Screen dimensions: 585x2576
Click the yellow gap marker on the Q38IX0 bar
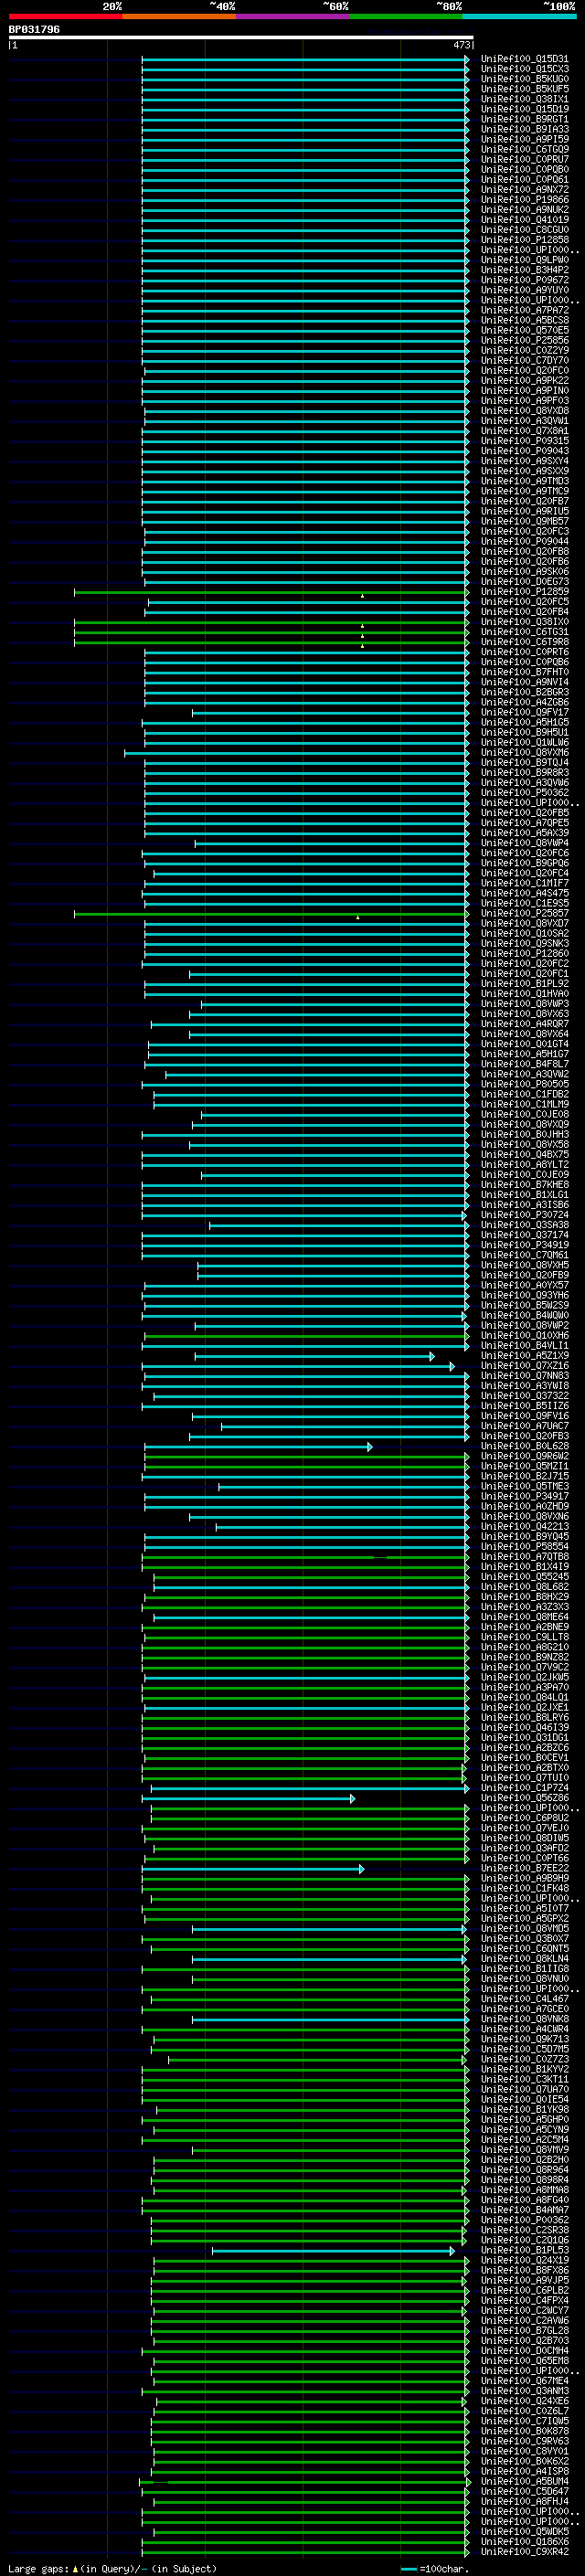point(362,626)
